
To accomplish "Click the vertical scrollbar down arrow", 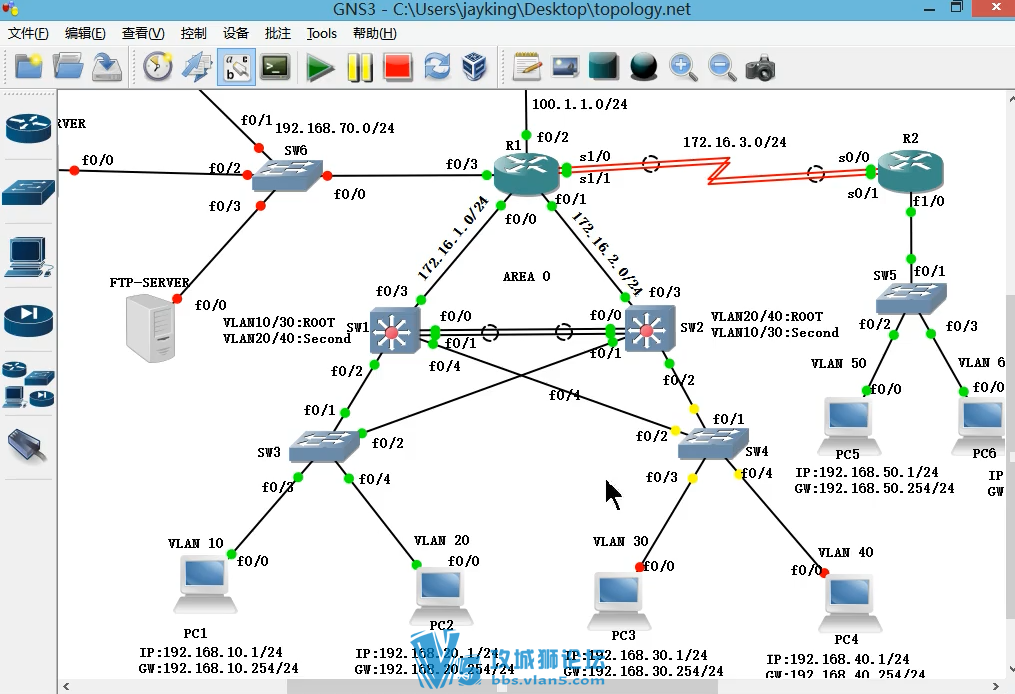I will (1011, 670).
